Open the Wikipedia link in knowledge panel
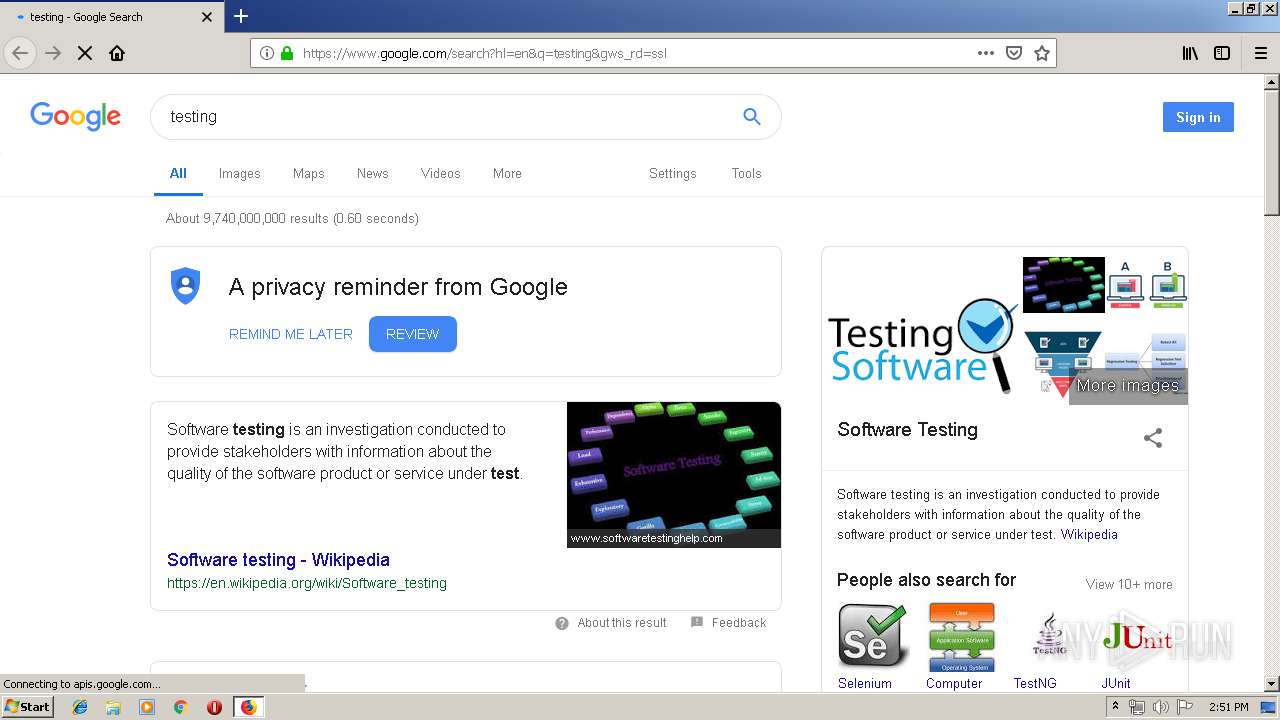 [x=1089, y=534]
